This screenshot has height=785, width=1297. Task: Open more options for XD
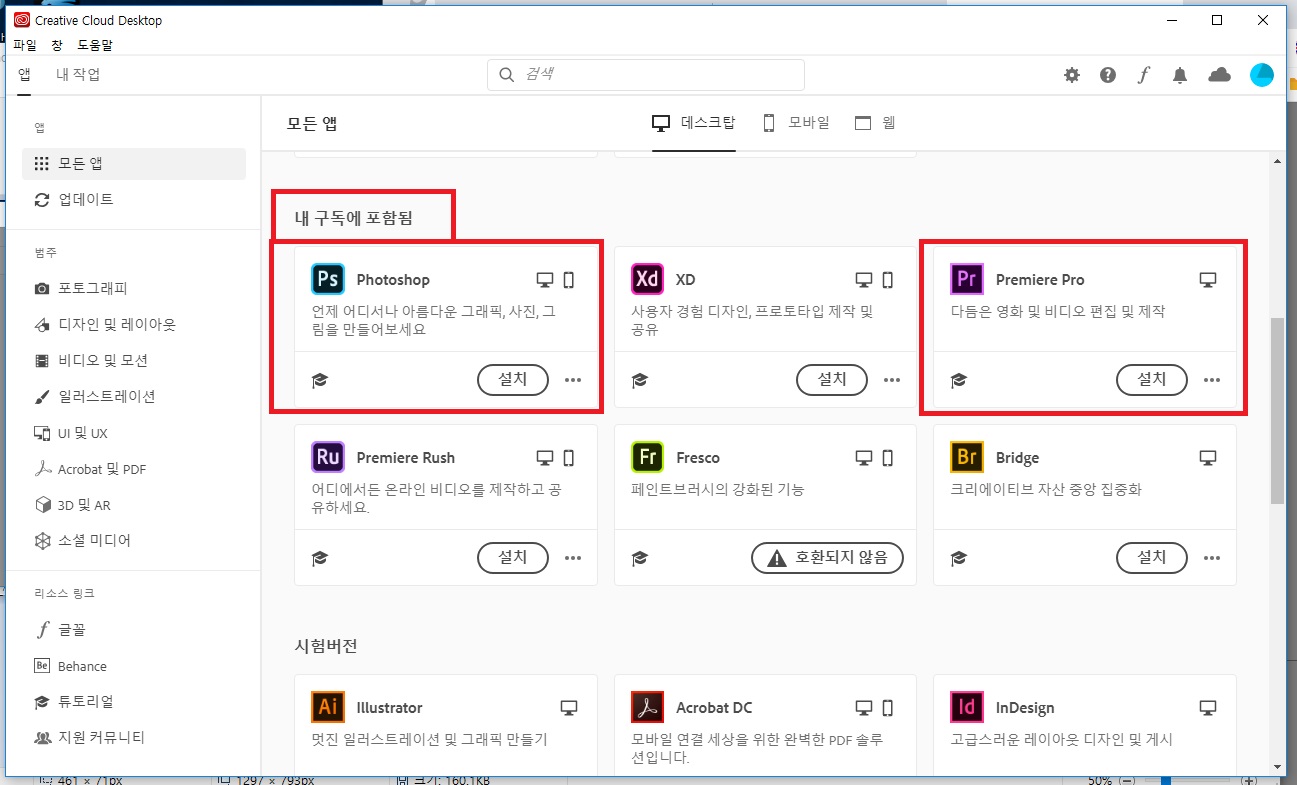(892, 380)
